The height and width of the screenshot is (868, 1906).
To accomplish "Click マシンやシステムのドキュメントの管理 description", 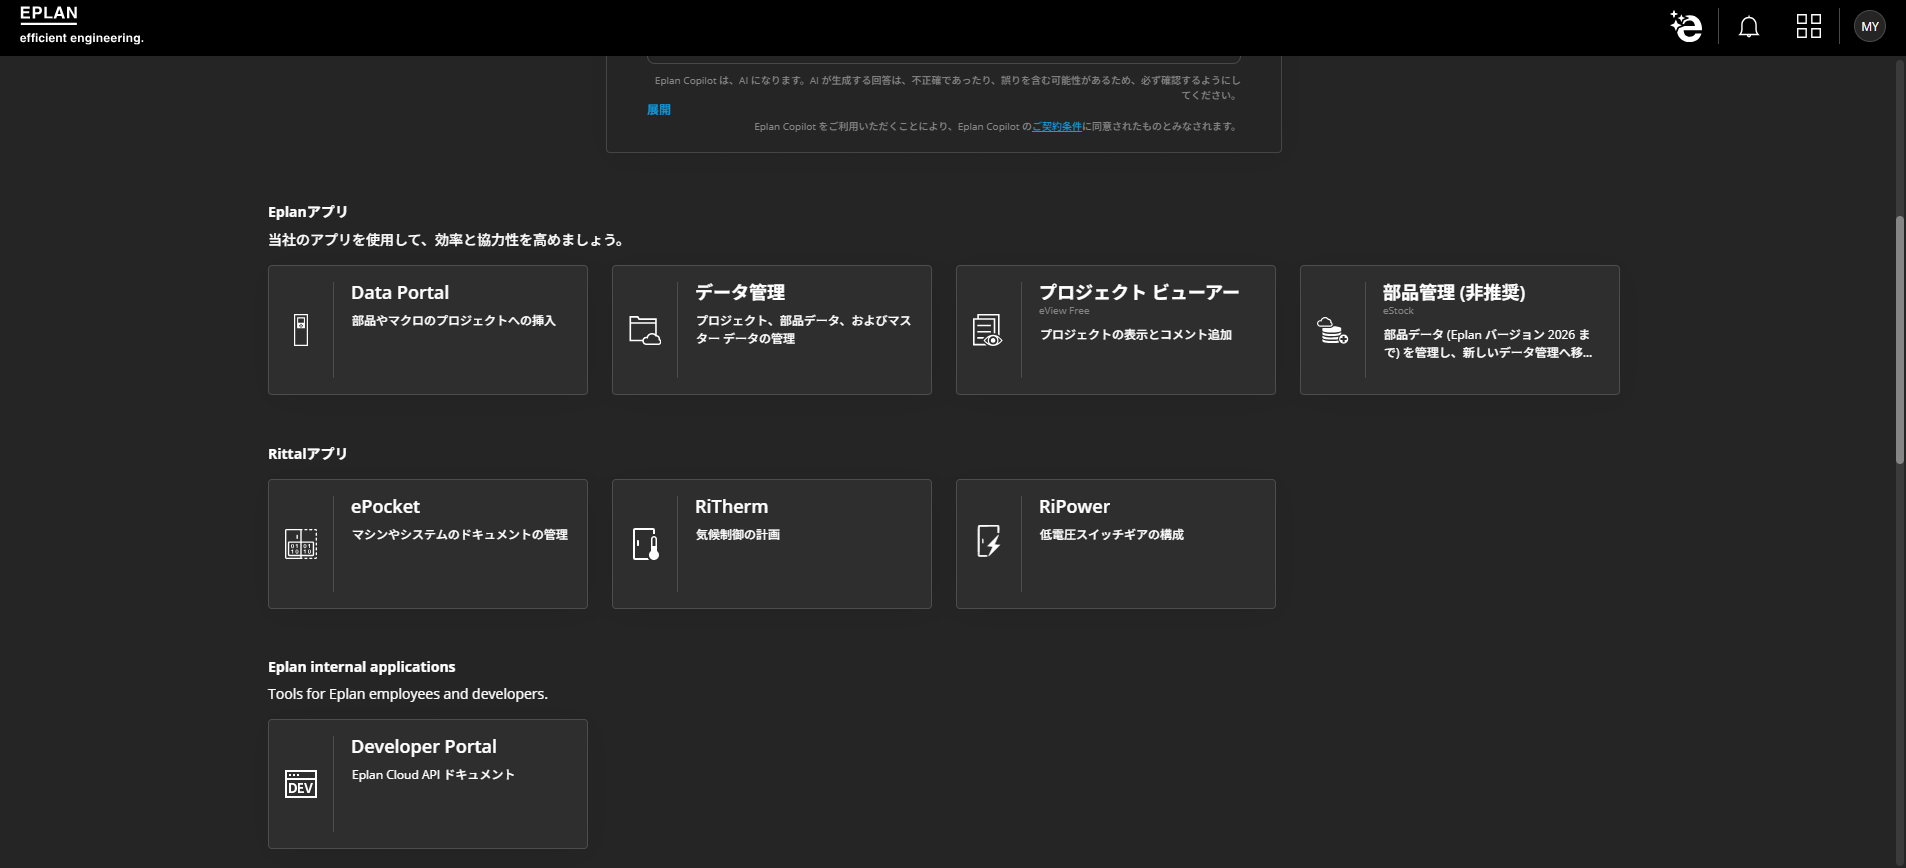I will tap(459, 535).
